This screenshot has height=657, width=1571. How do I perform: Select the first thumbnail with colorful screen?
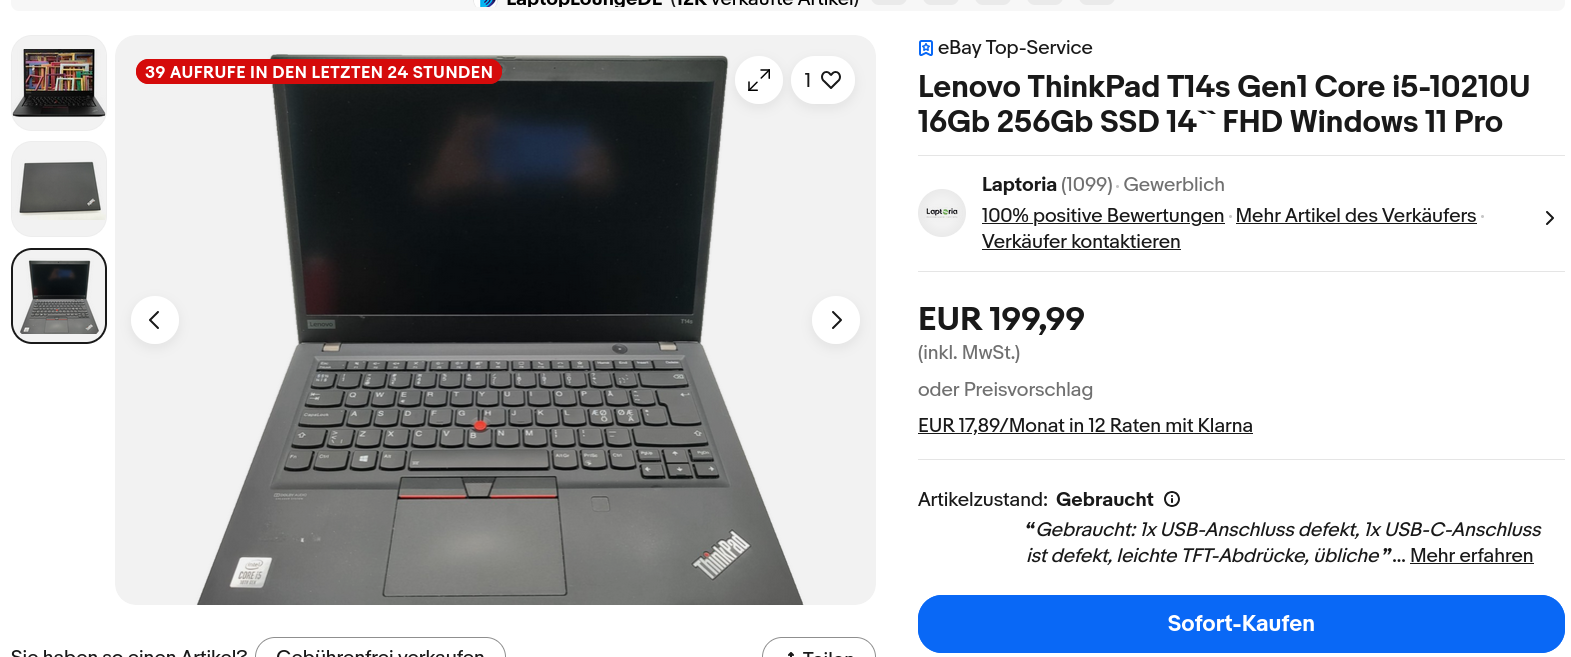pyautogui.click(x=59, y=83)
